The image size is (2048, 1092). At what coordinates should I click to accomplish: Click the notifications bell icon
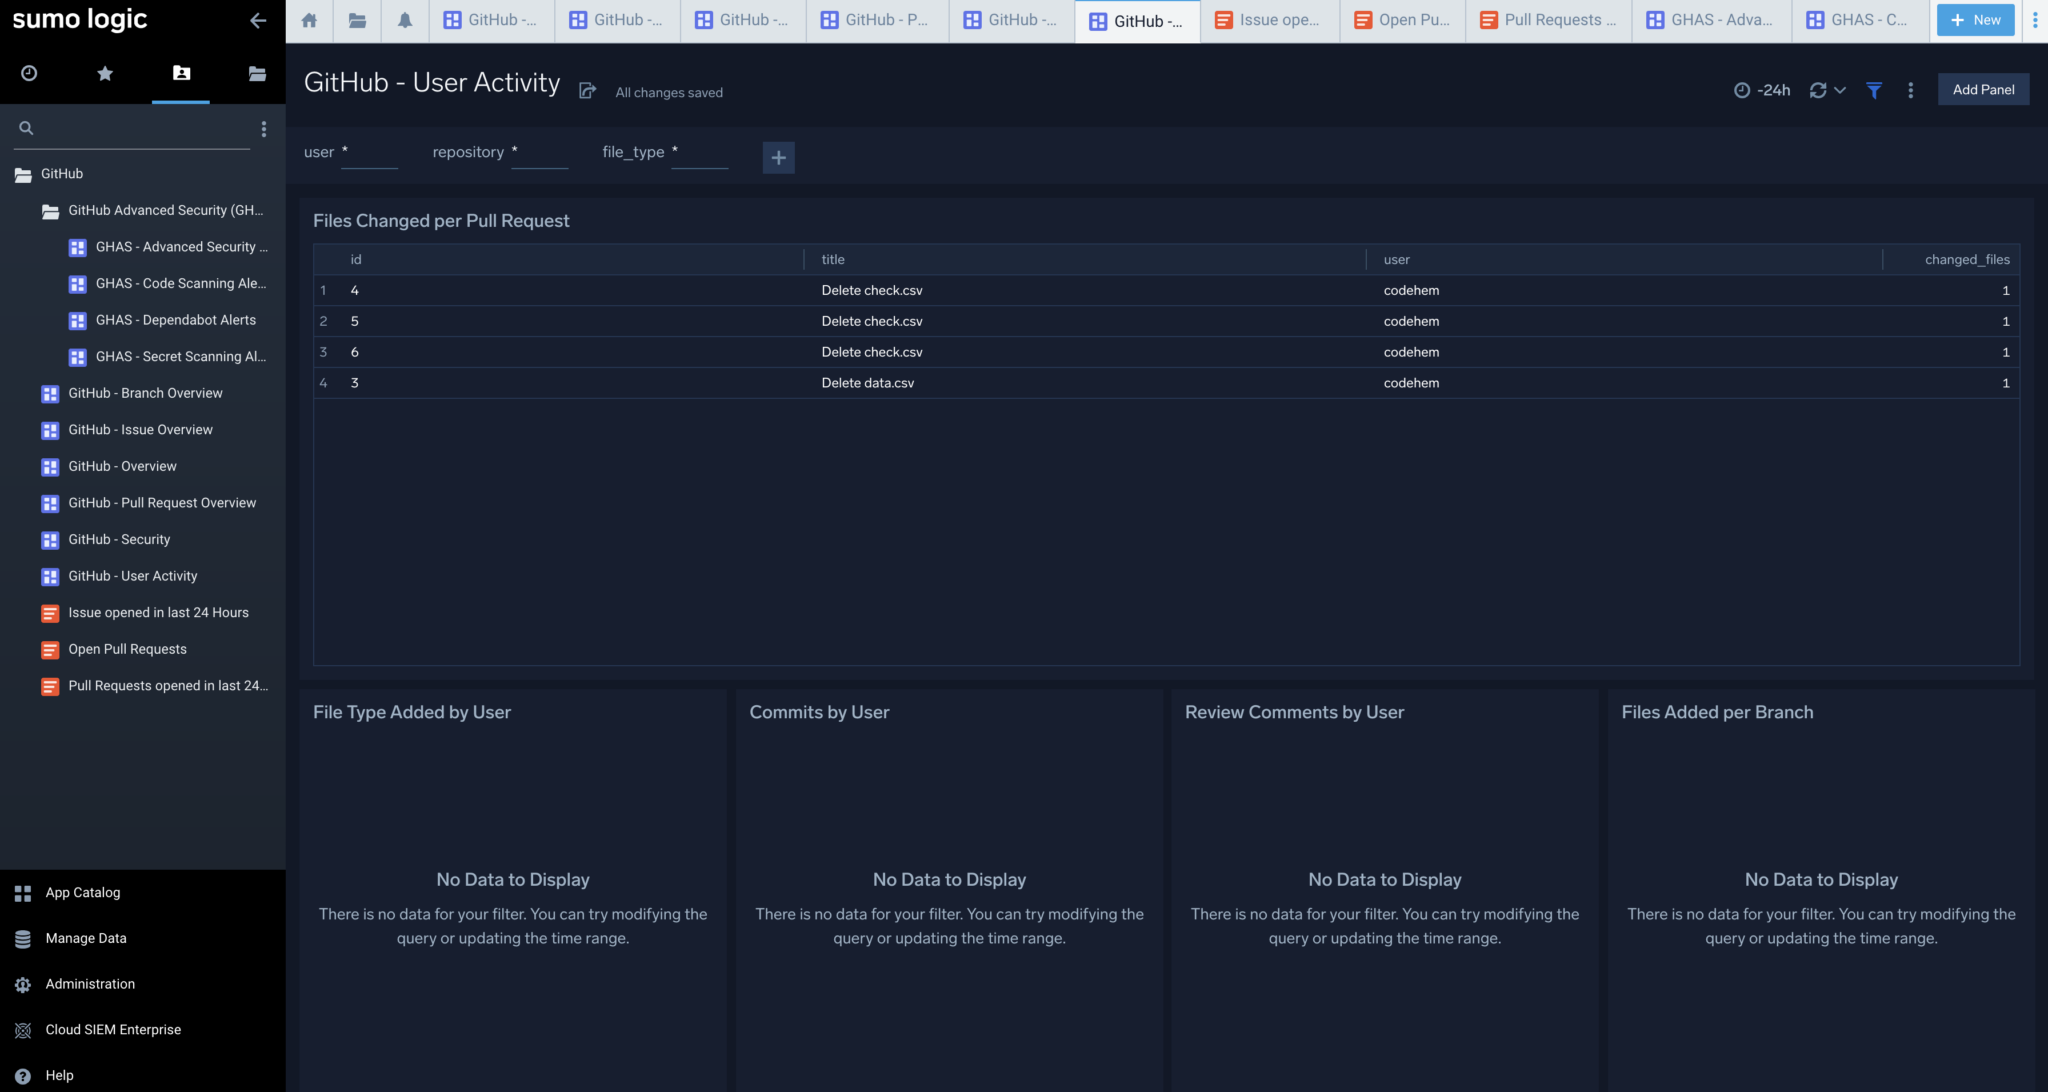pos(405,20)
